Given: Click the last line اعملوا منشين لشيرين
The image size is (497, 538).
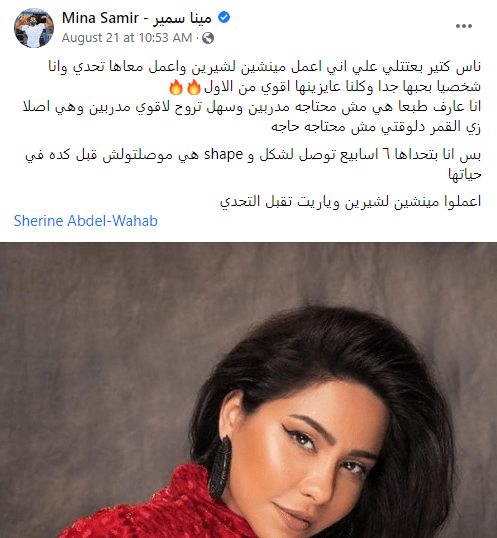Looking at the screenshot, I should pyautogui.click(x=351, y=201).
